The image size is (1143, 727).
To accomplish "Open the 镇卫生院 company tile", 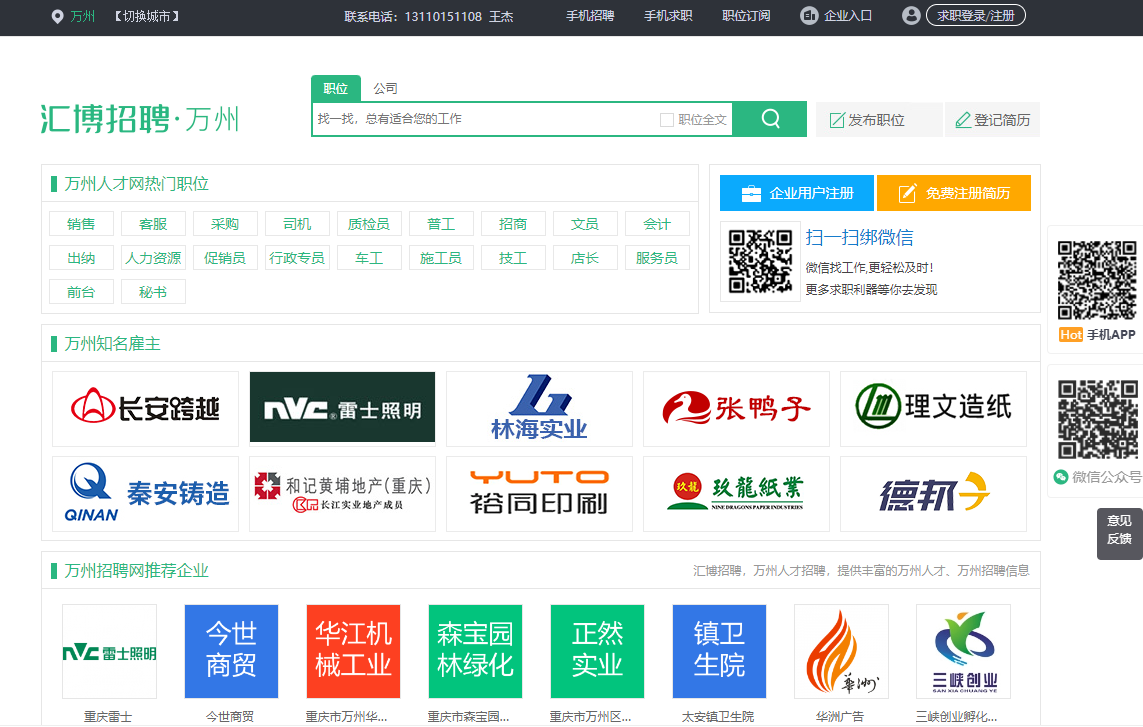I will coord(719,651).
